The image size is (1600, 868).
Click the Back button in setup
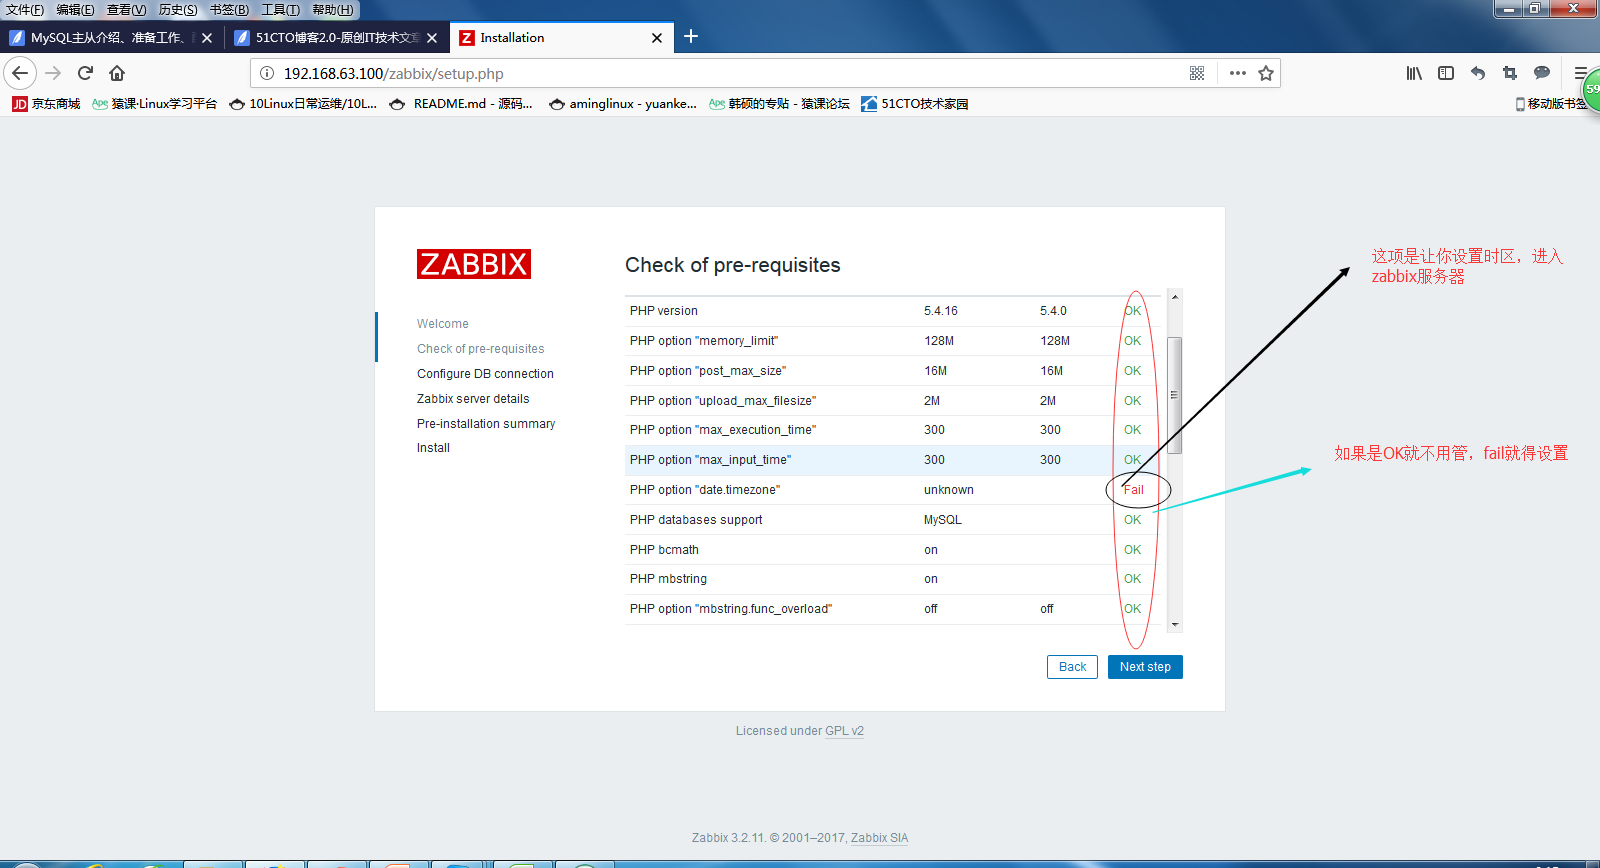1072,667
